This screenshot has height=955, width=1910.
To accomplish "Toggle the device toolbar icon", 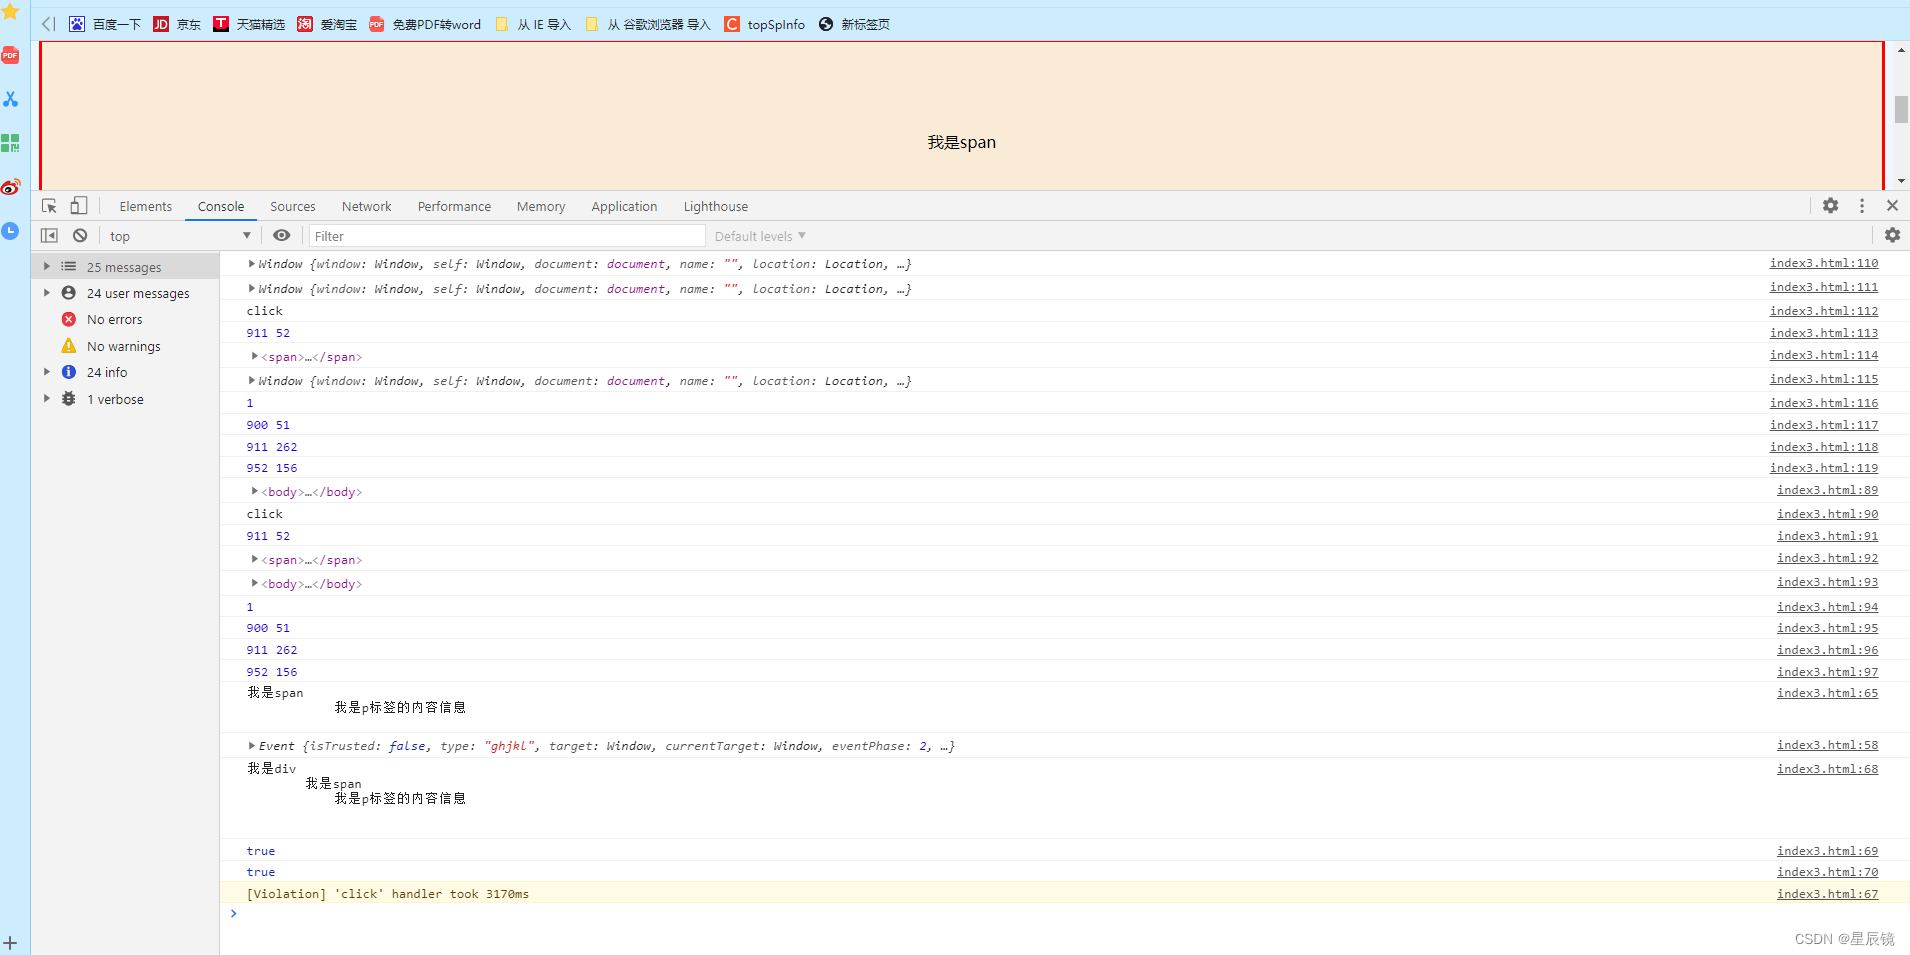I will (x=79, y=206).
